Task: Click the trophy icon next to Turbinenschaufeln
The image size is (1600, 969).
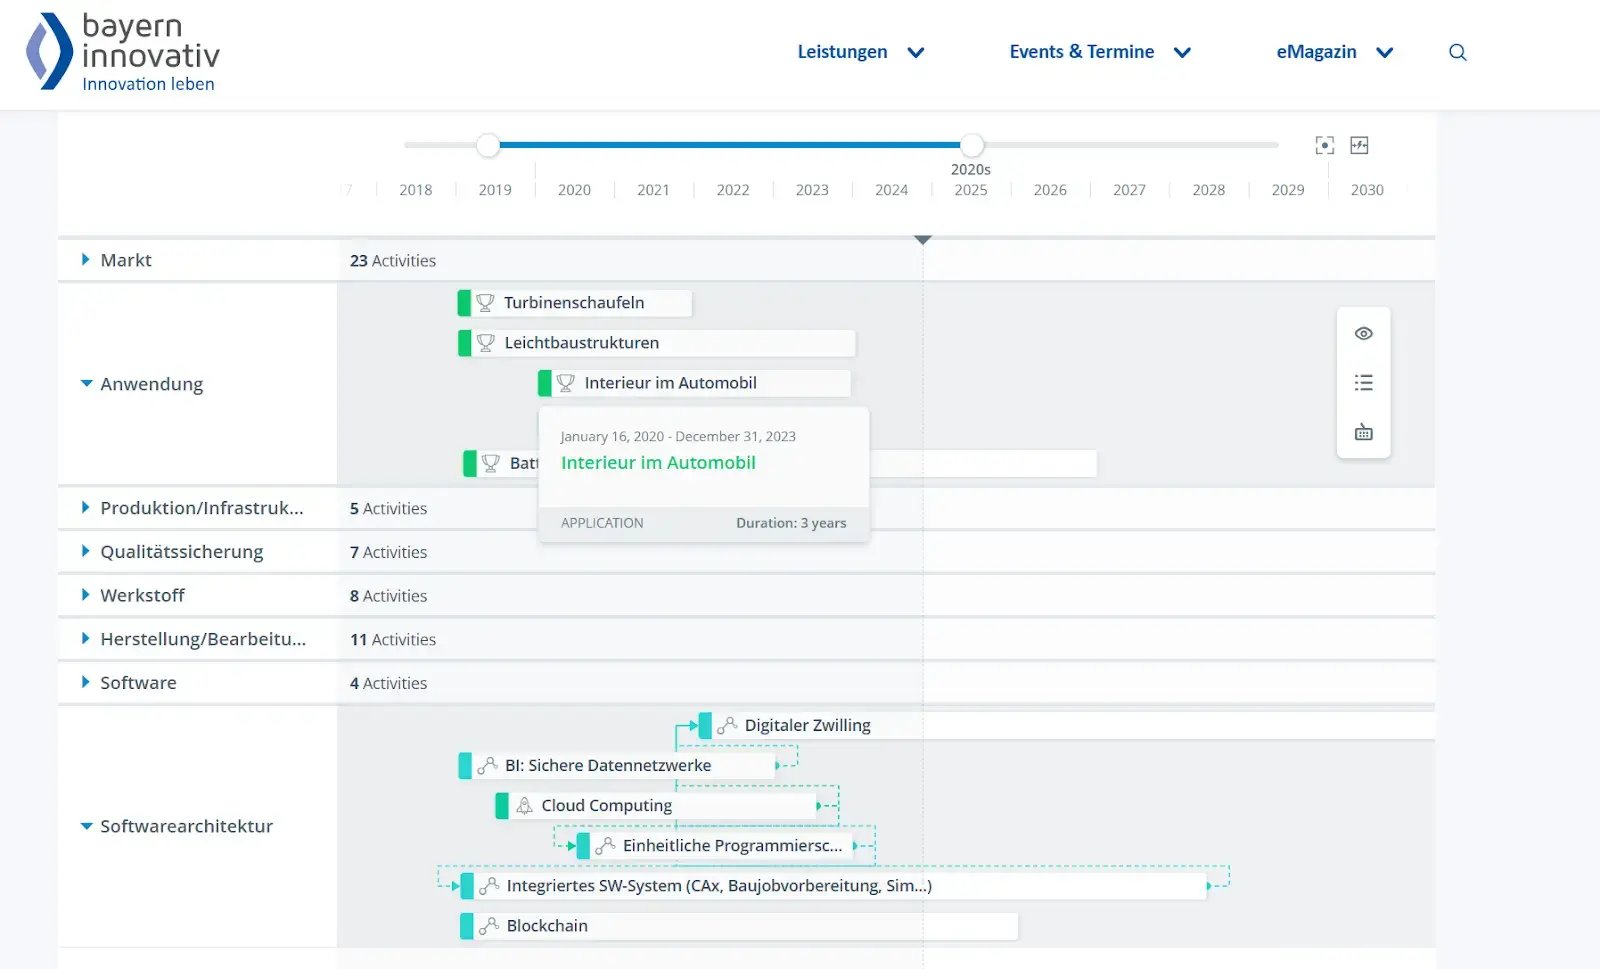Action: tap(485, 303)
